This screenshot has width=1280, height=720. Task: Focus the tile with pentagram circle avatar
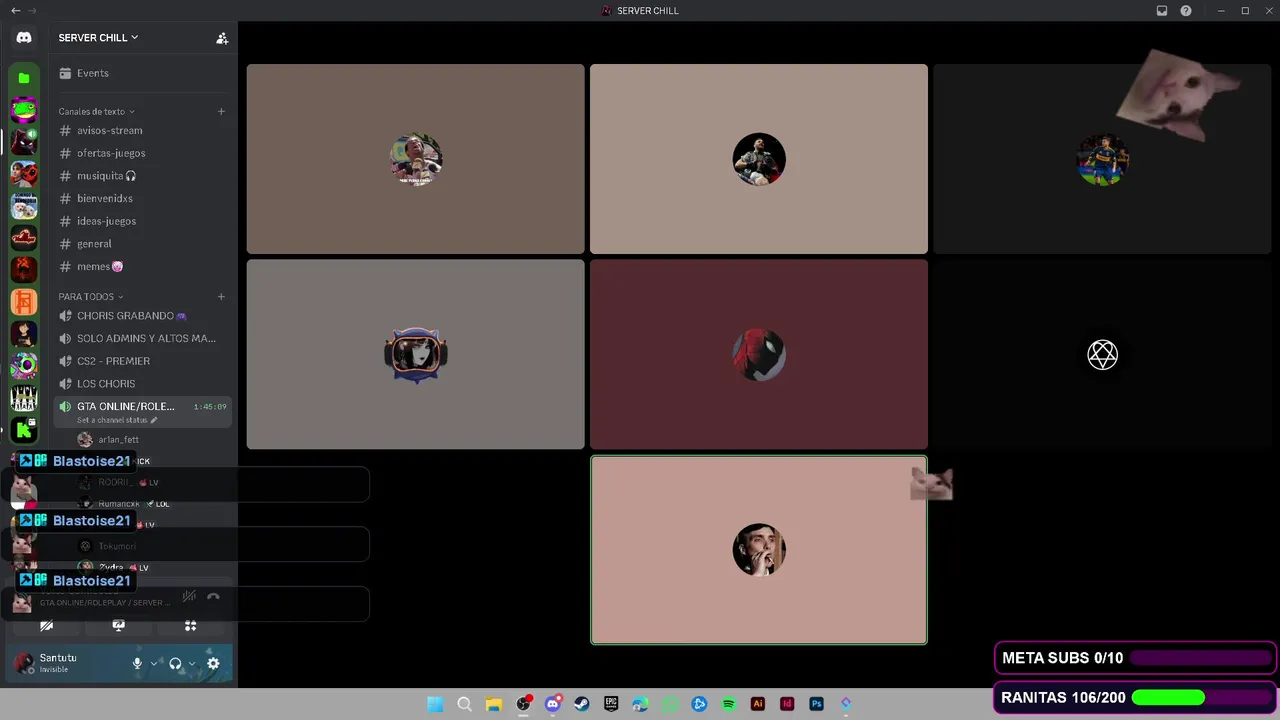(x=1102, y=354)
